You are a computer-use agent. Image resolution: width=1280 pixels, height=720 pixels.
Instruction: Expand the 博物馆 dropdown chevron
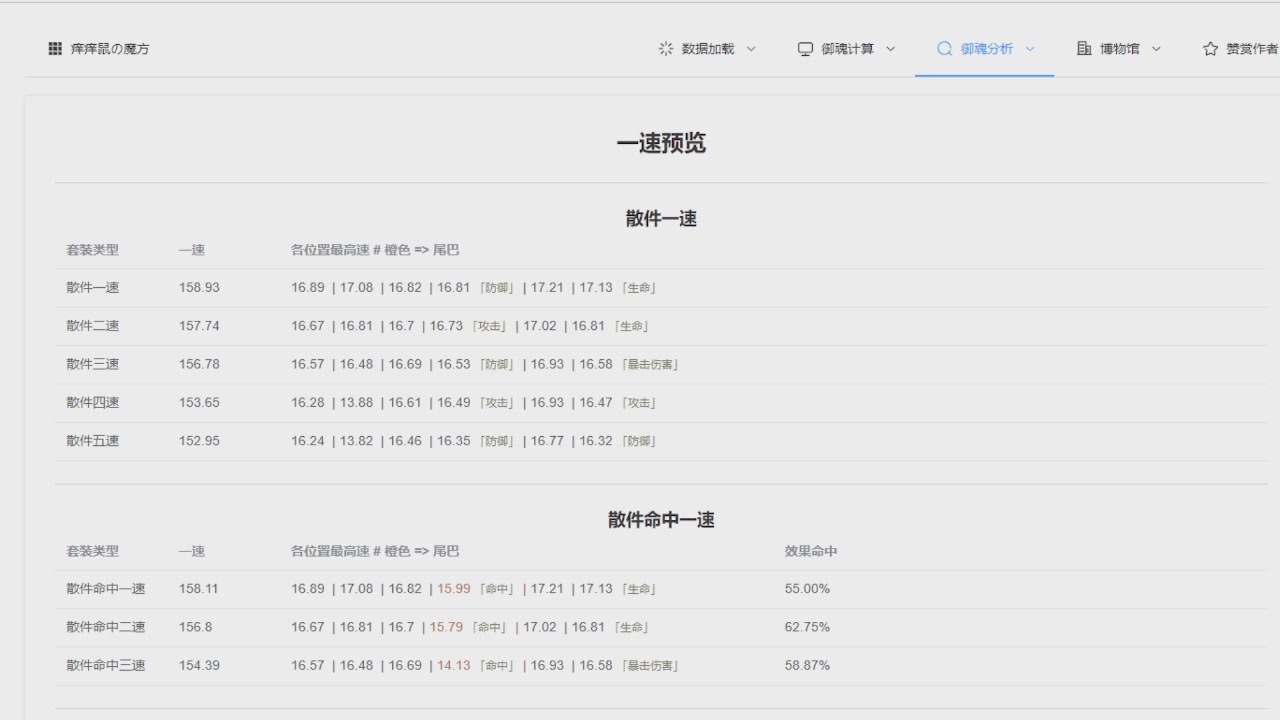[1156, 49]
